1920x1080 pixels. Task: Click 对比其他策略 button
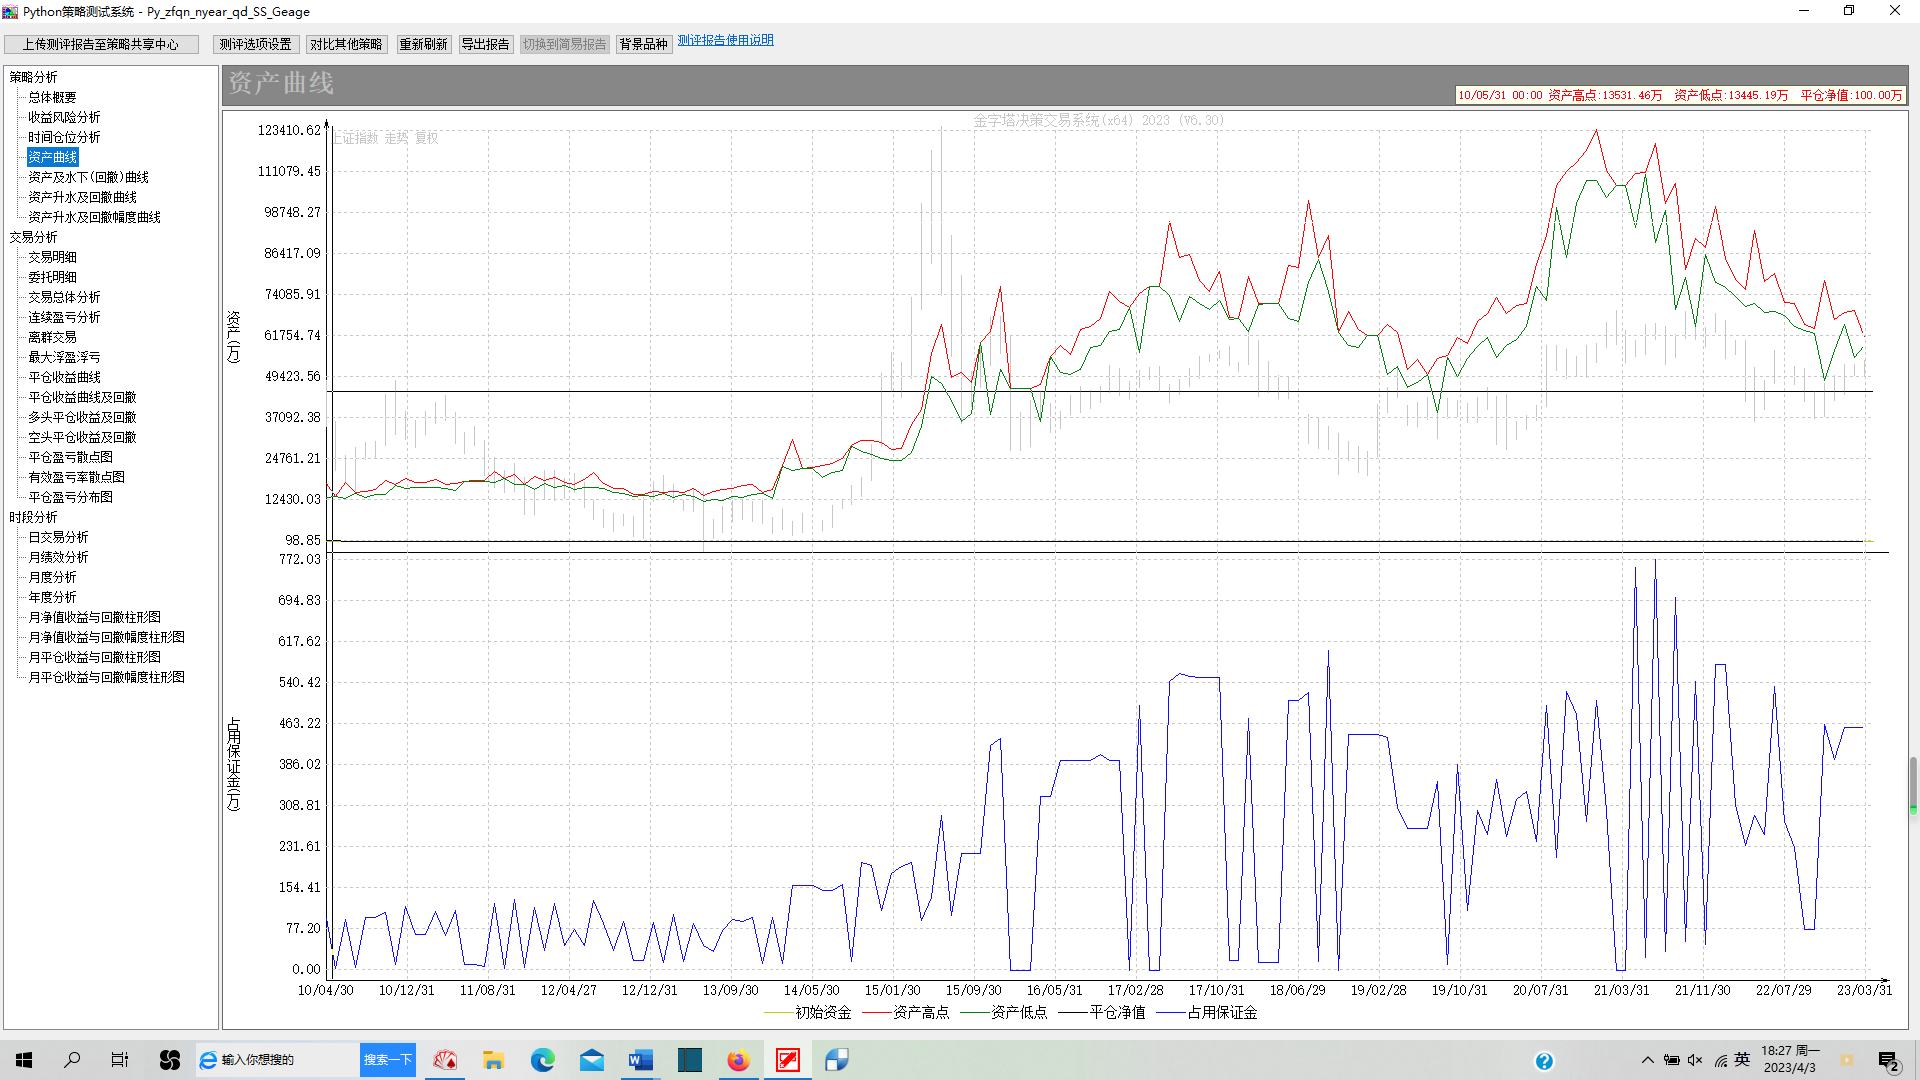(346, 44)
